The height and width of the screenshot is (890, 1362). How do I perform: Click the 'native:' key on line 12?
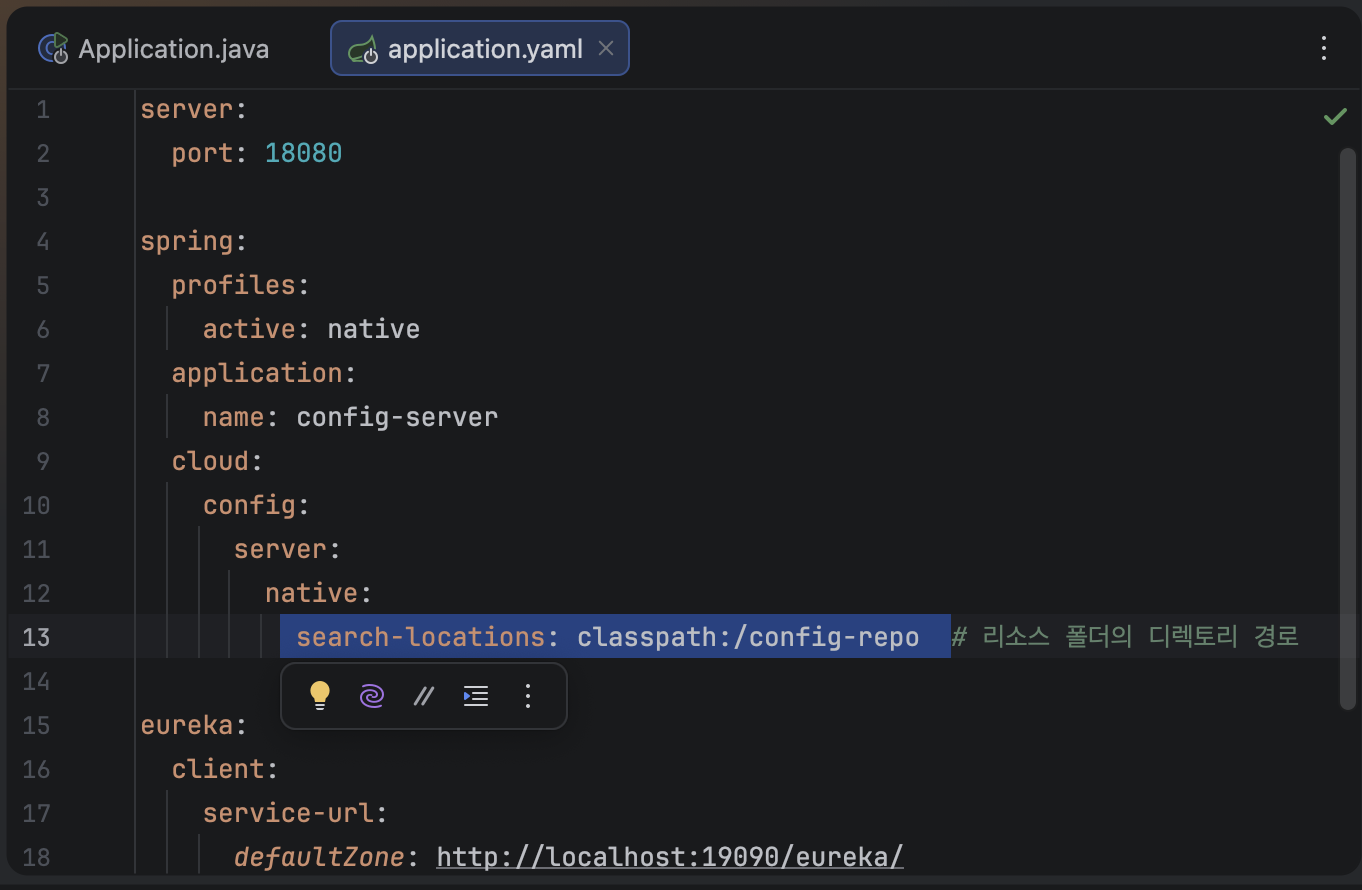click(319, 593)
